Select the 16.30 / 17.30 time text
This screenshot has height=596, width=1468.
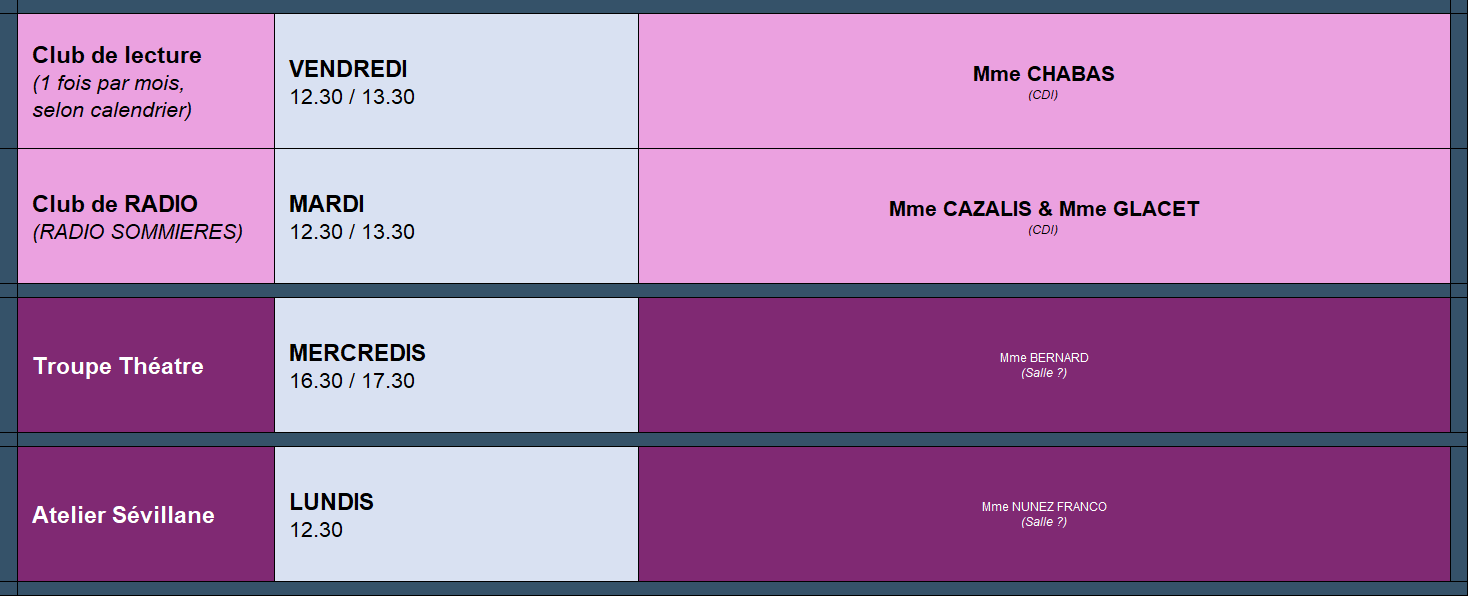pyautogui.click(x=352, y=381)
